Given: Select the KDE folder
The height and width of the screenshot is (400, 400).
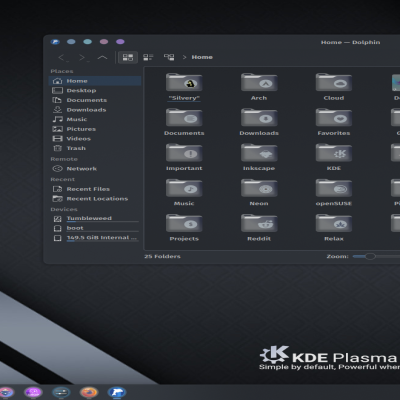Looking at the screenshot, I should [x=334, y=157].
